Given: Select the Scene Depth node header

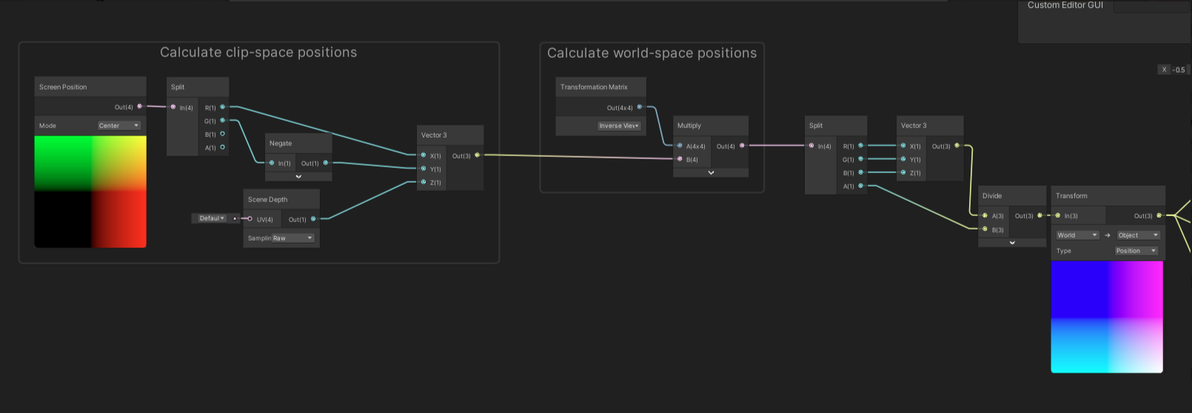Looking at the screenshot, I should (x=281, y=199).
